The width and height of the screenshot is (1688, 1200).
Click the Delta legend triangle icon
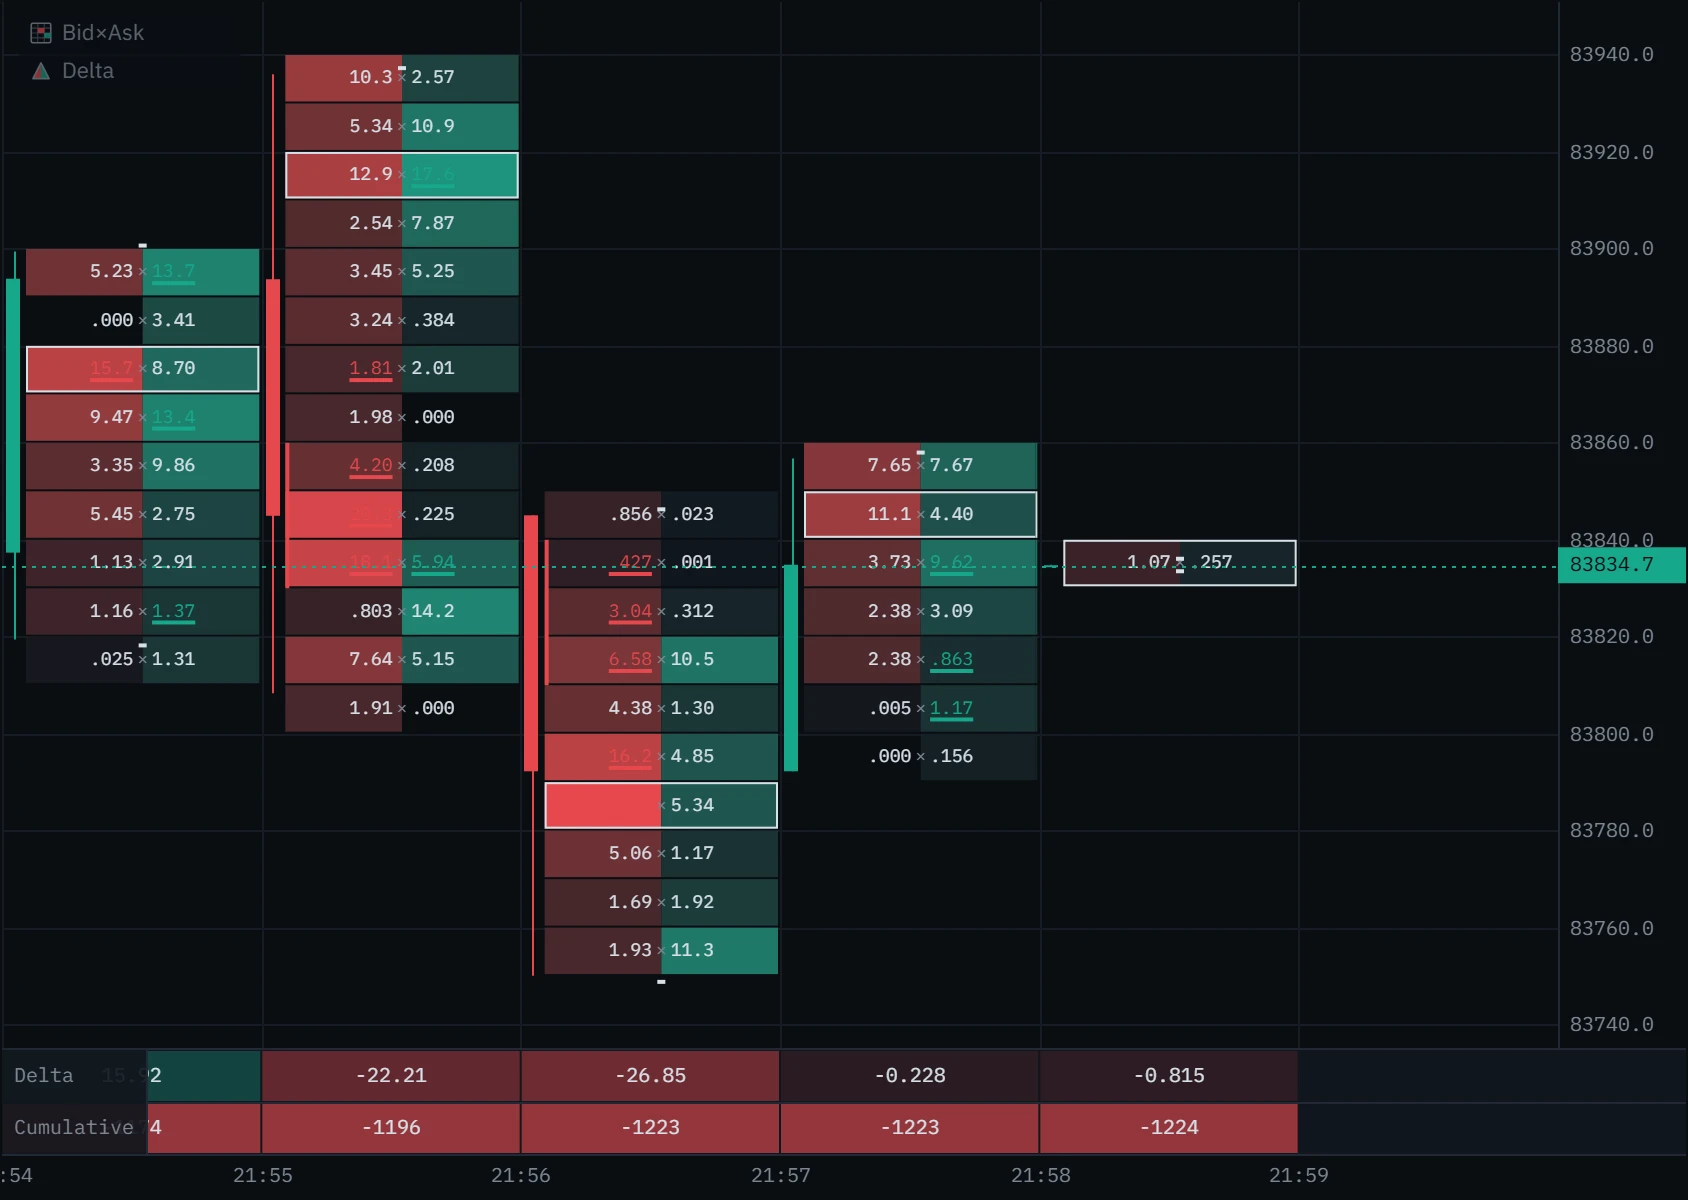click(x=41, y=71)
